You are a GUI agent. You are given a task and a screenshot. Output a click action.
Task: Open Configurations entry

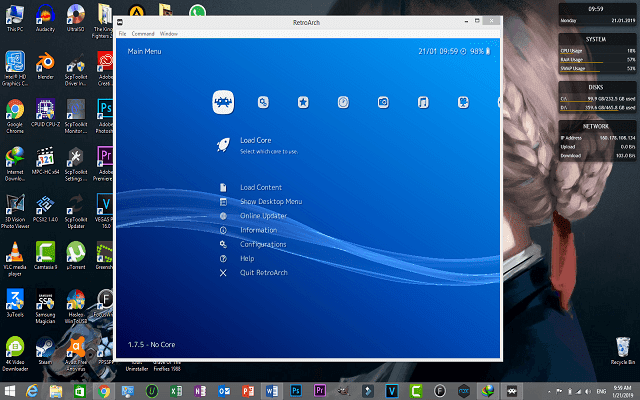263,244
